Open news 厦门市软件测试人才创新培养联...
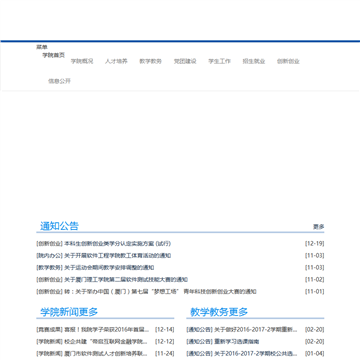The image size is (360, 360). click(x=106, y=354)
